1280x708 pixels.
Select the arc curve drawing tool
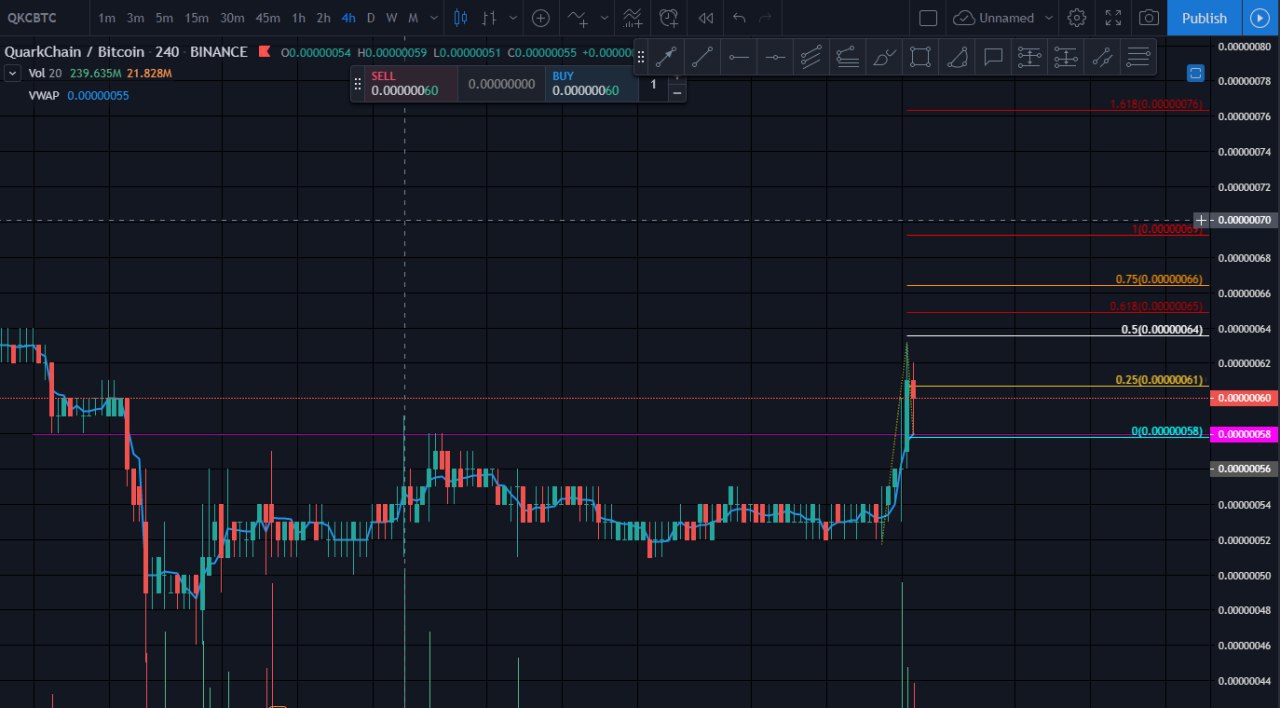(956, 58)
